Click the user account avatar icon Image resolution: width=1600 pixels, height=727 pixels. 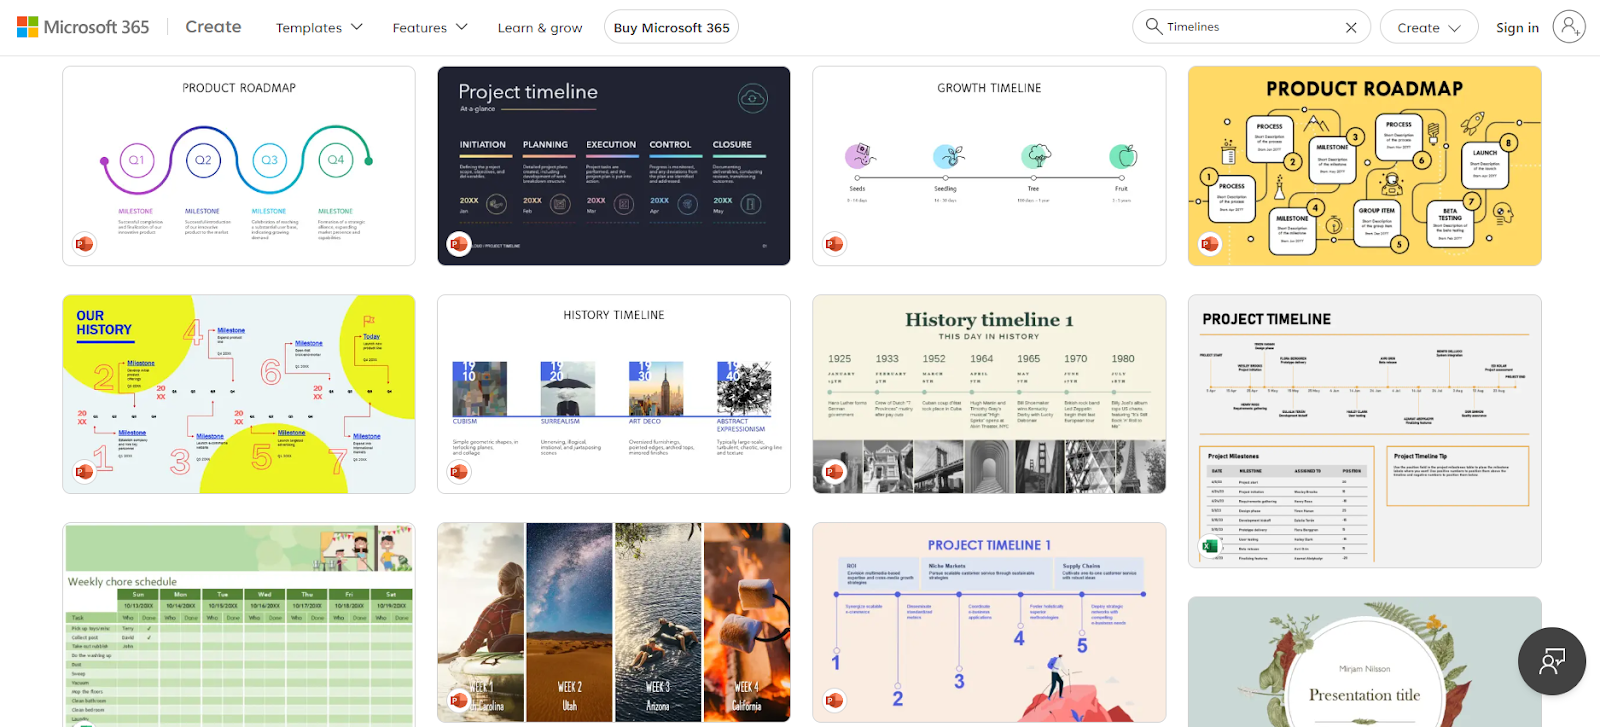[x=1569, y=27]
